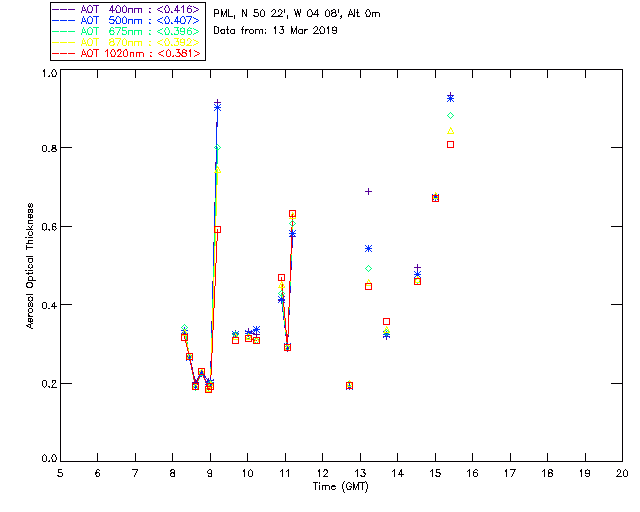Click the red square near 0.59 after 9h
This screenshot has width=640, height=512.
pyautogui.click(x=218, y=230)
